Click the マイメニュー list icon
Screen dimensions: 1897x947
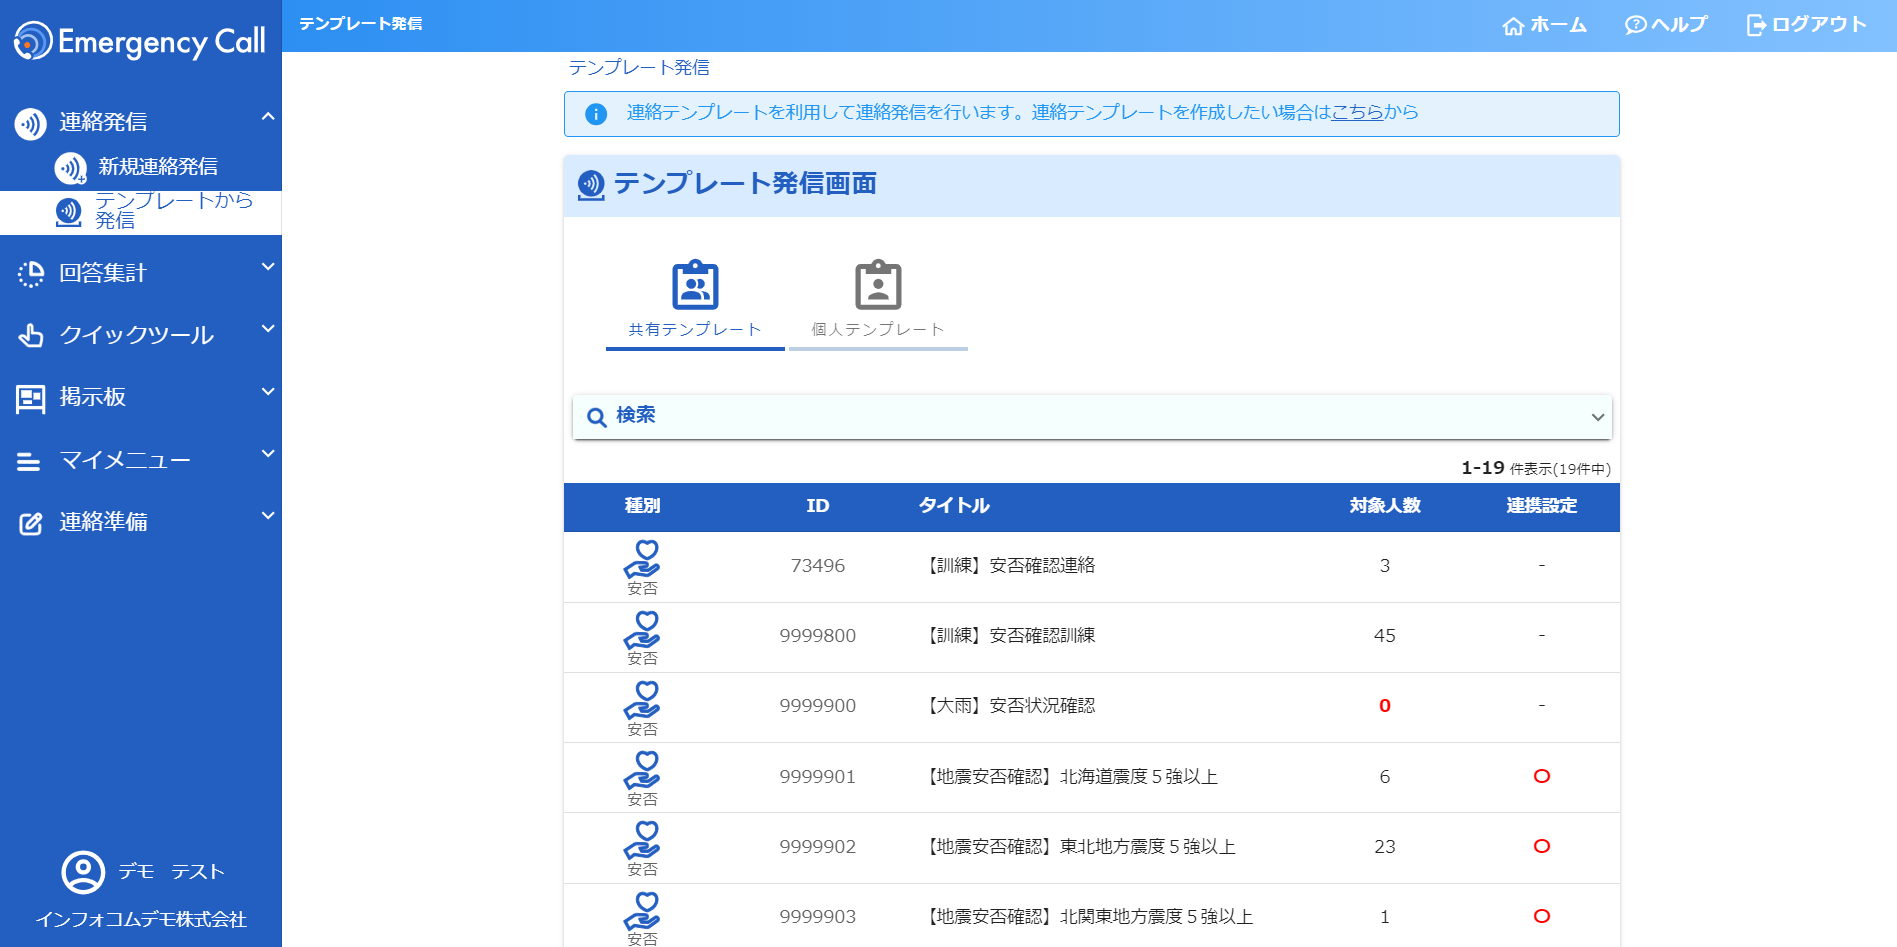[x=29, y=461]
